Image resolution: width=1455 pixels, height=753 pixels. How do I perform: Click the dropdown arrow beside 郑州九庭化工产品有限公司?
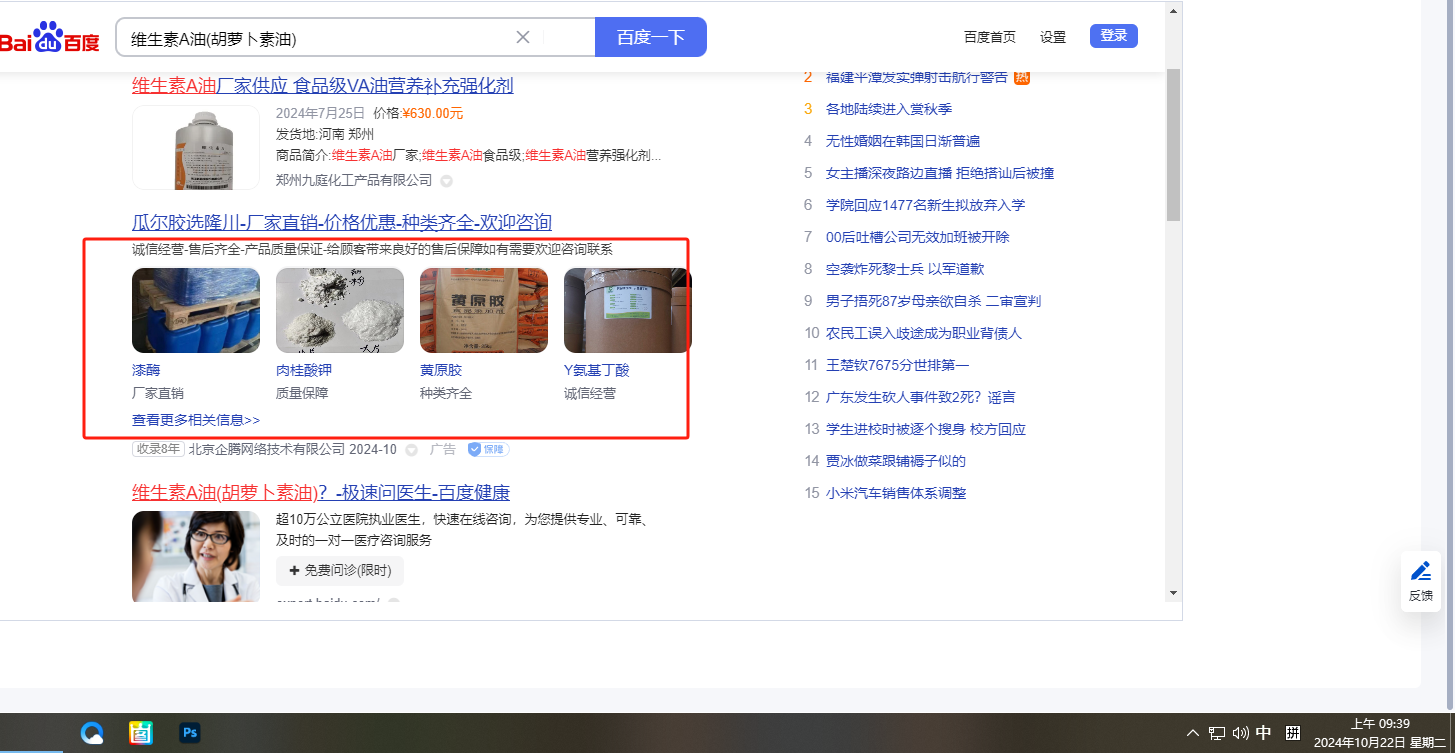tap(447, 181)
